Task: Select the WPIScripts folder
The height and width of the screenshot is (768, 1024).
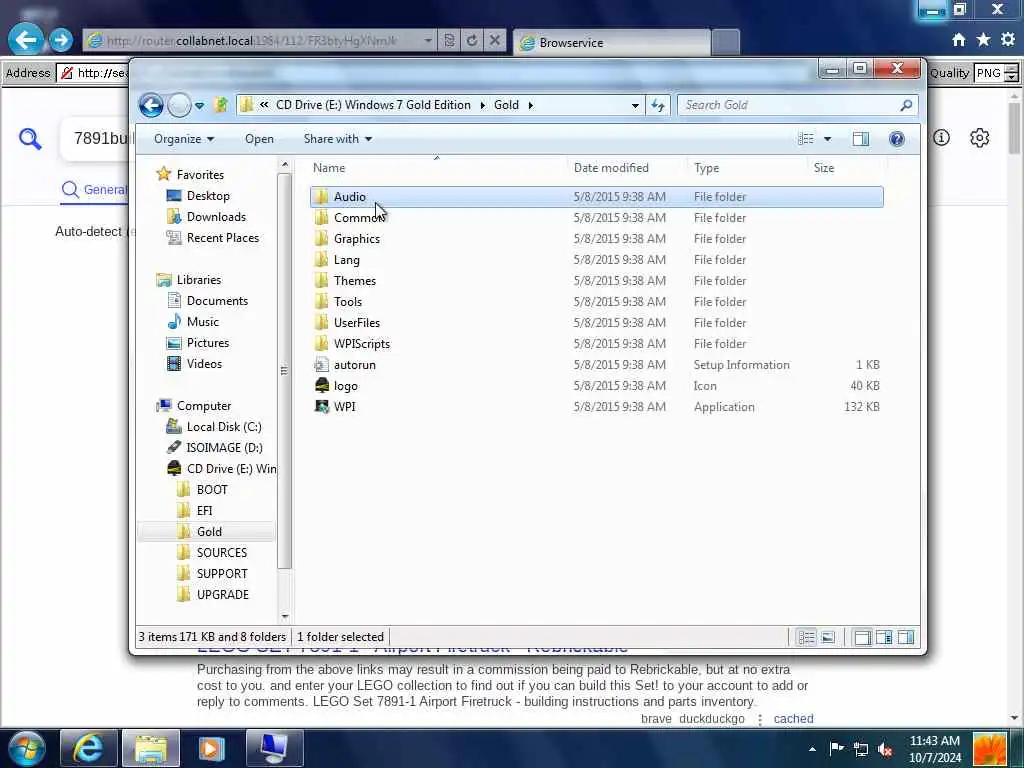Action: 596,344
